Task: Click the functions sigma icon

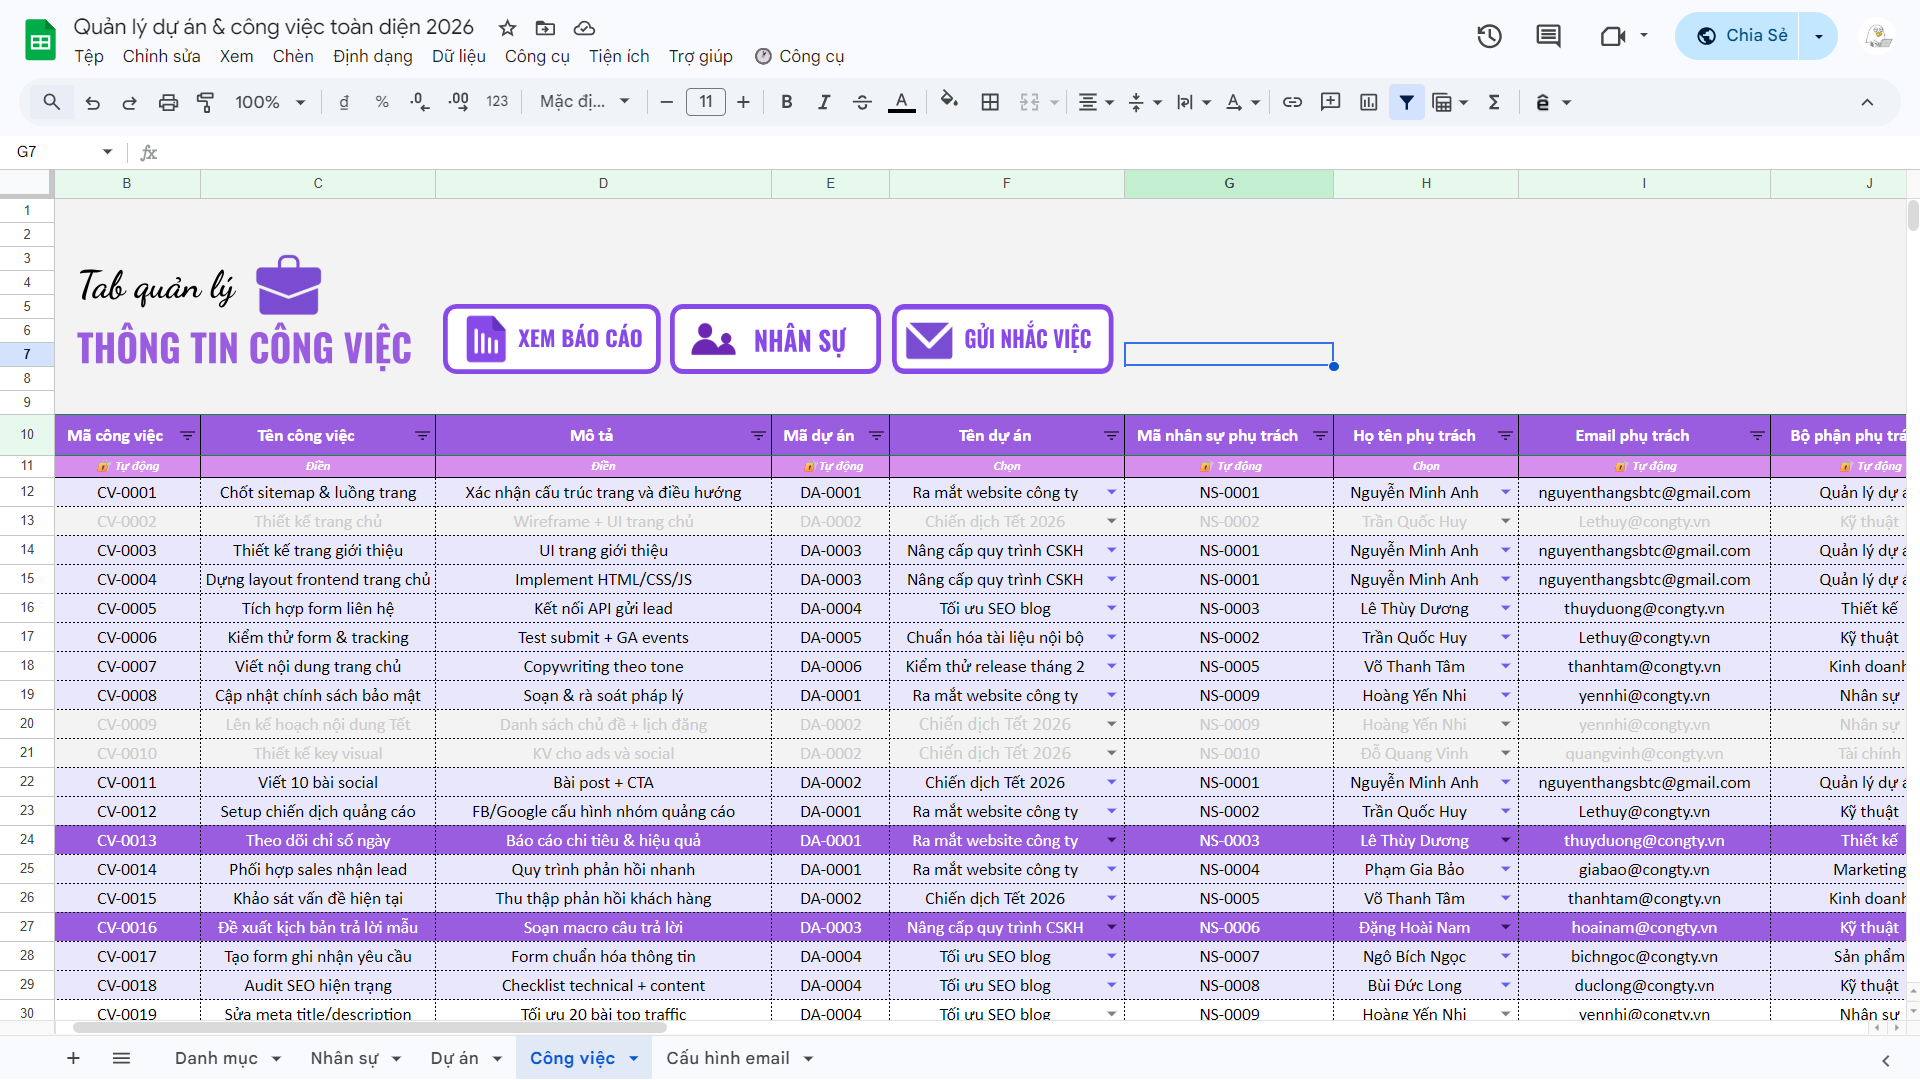Action: (1494, 102)
